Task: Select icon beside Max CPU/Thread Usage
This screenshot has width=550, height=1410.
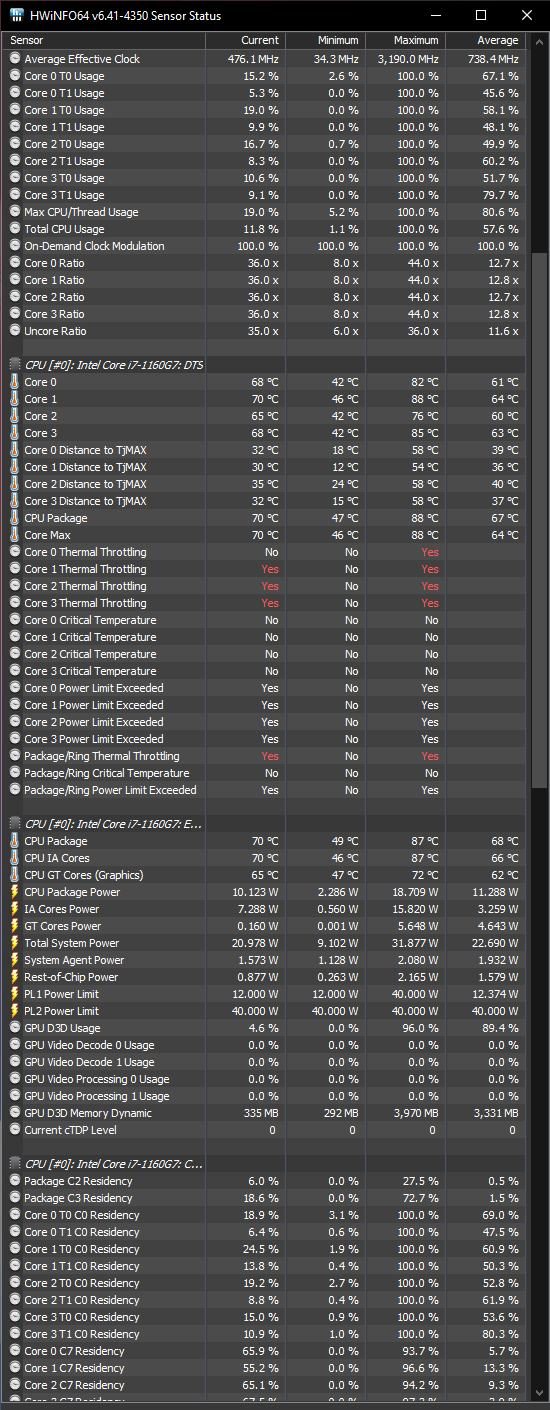Action: (x=14, y=212)
